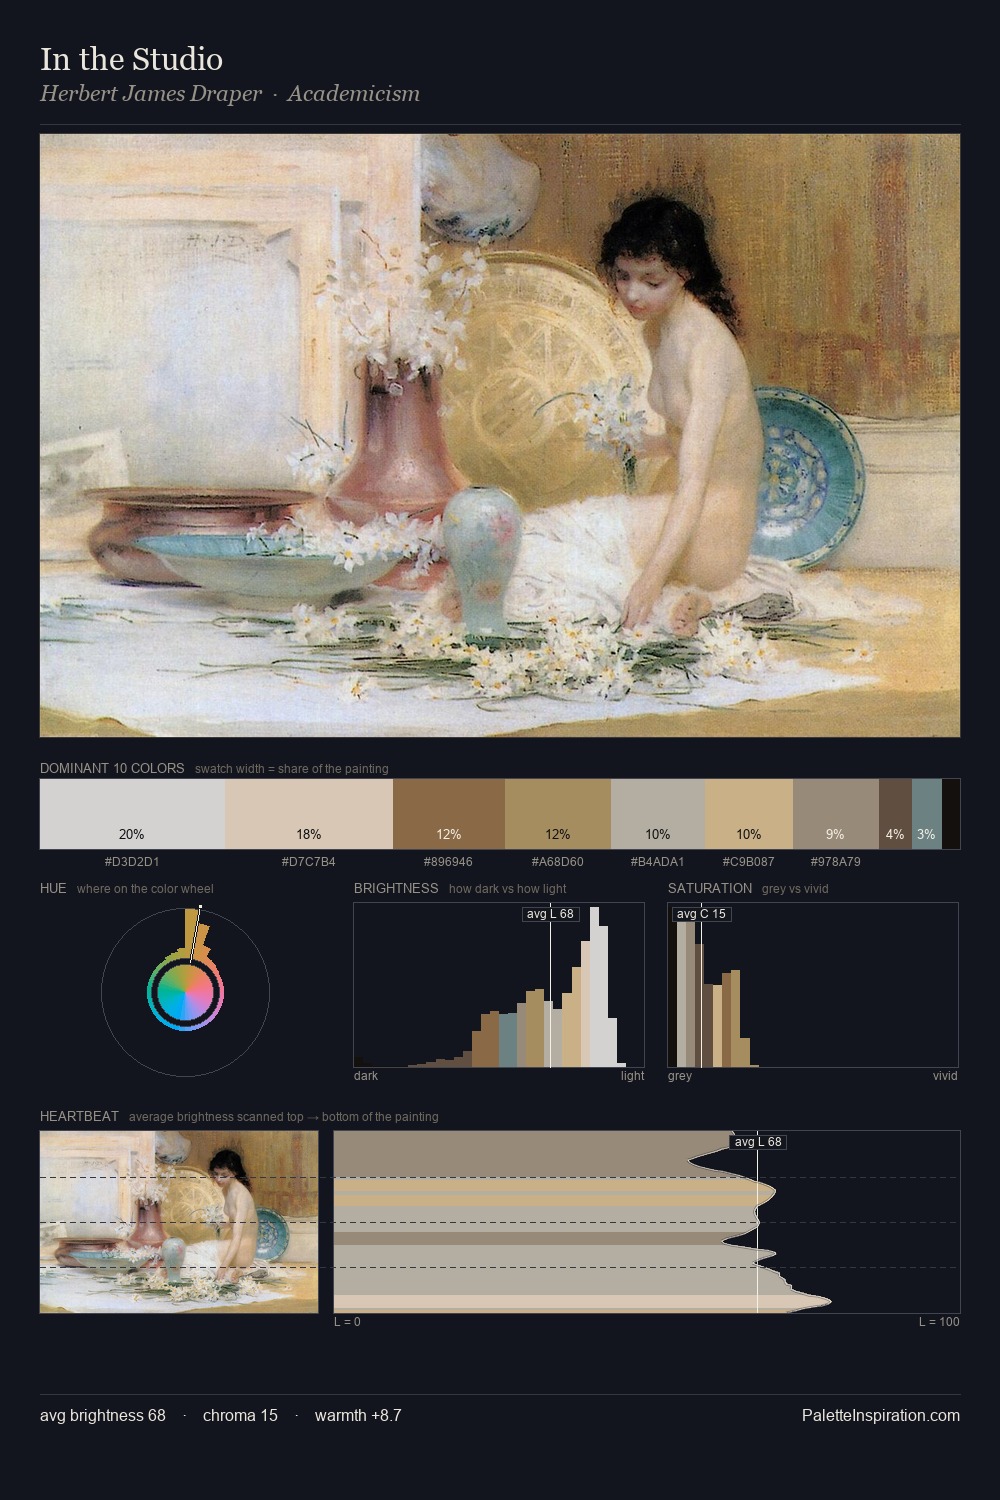
Task: Click the 'HUE' section heading
Action: click(53, 888)
